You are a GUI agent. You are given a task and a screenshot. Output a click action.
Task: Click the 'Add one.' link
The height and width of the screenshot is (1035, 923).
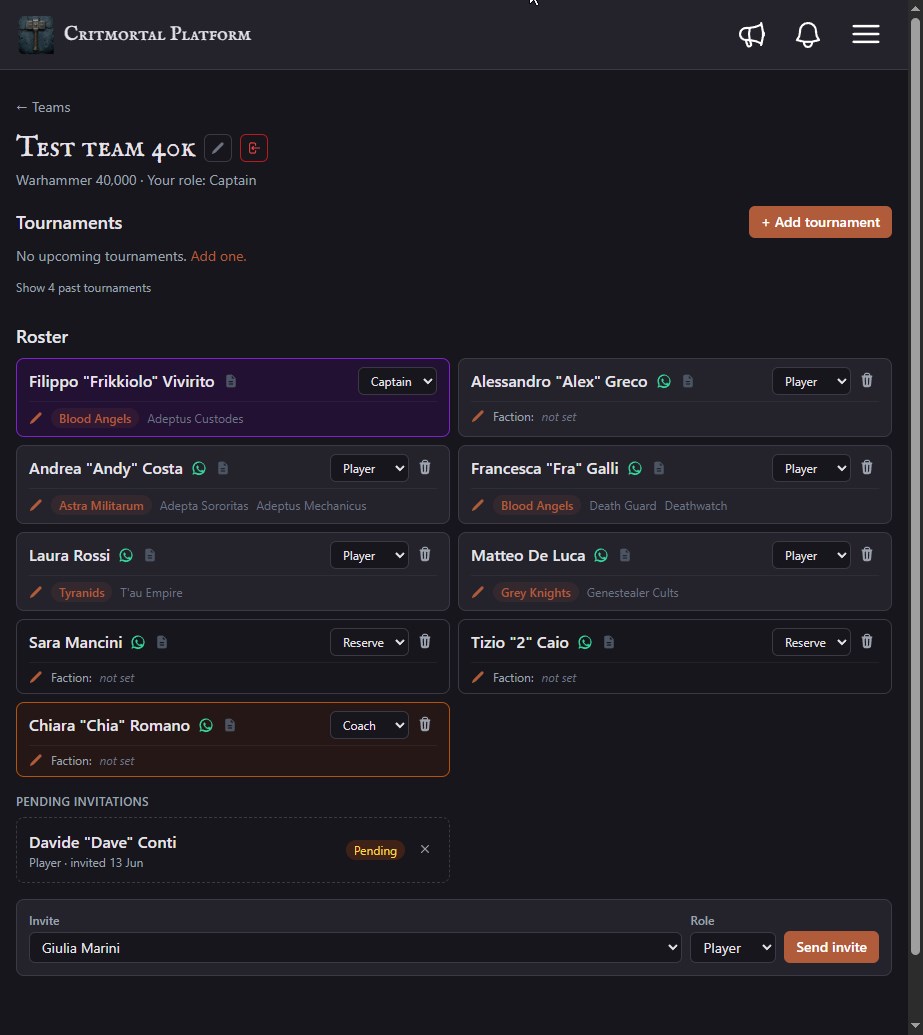click(219, 256)
